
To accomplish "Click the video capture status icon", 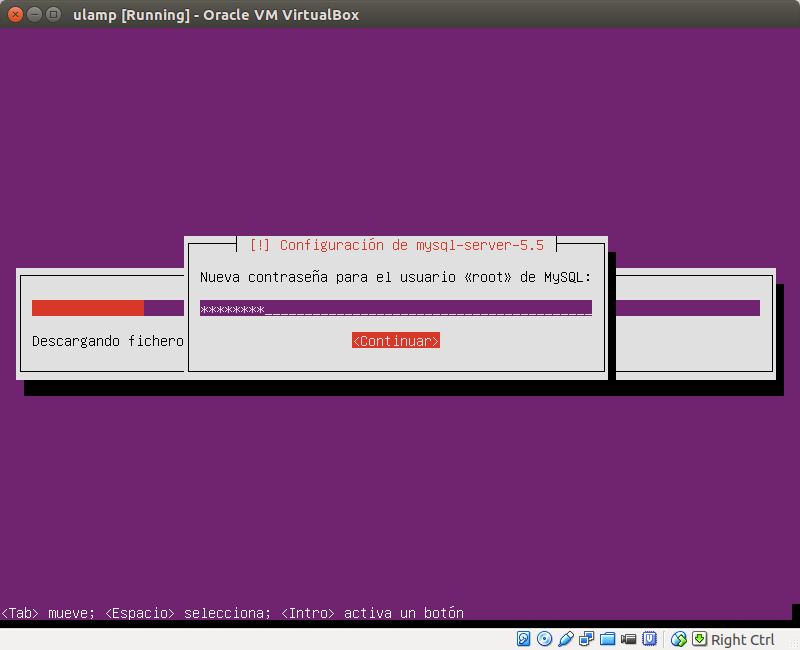I will tap(628, 638).
